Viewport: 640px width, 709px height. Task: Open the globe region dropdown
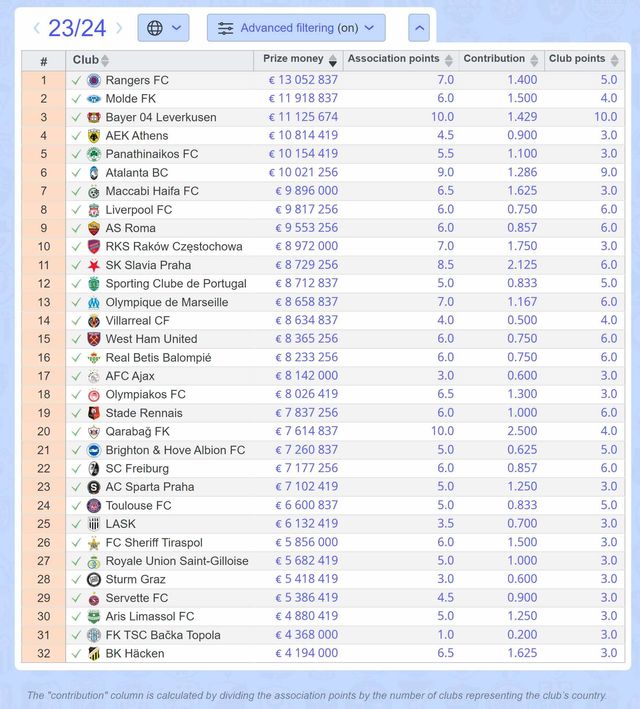163,28
